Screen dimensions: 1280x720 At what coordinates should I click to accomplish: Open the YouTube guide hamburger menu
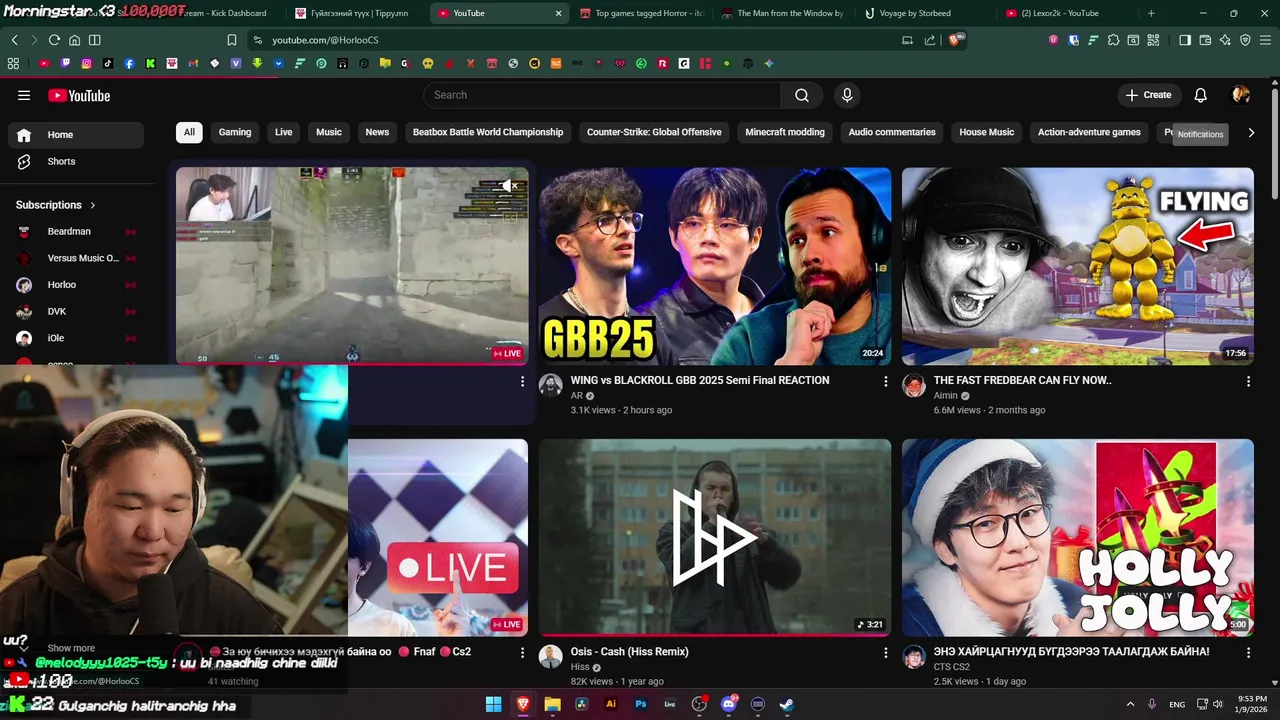[x=24, y=95]
